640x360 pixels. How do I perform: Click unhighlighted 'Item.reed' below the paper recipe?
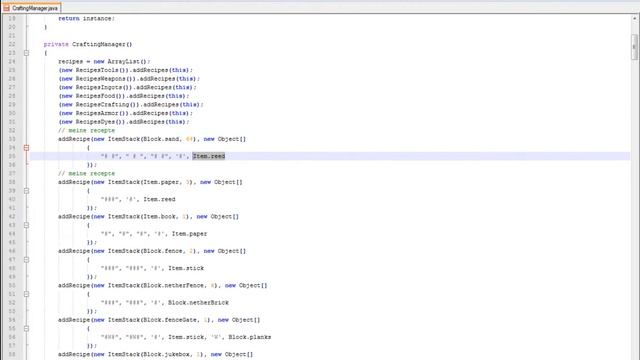point(159,199)
